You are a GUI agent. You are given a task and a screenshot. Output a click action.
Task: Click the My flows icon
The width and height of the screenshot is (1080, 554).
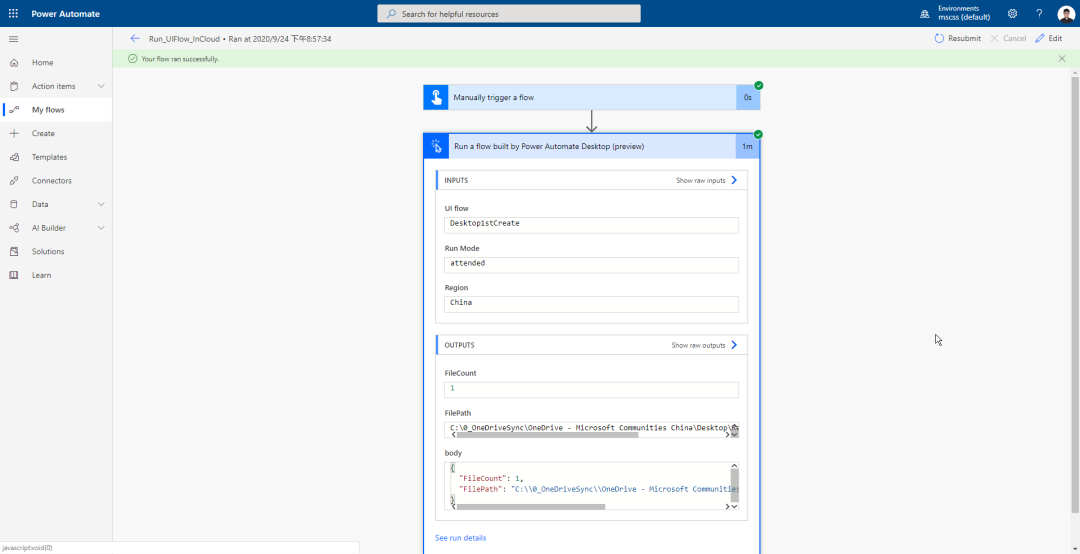[14, 110]
